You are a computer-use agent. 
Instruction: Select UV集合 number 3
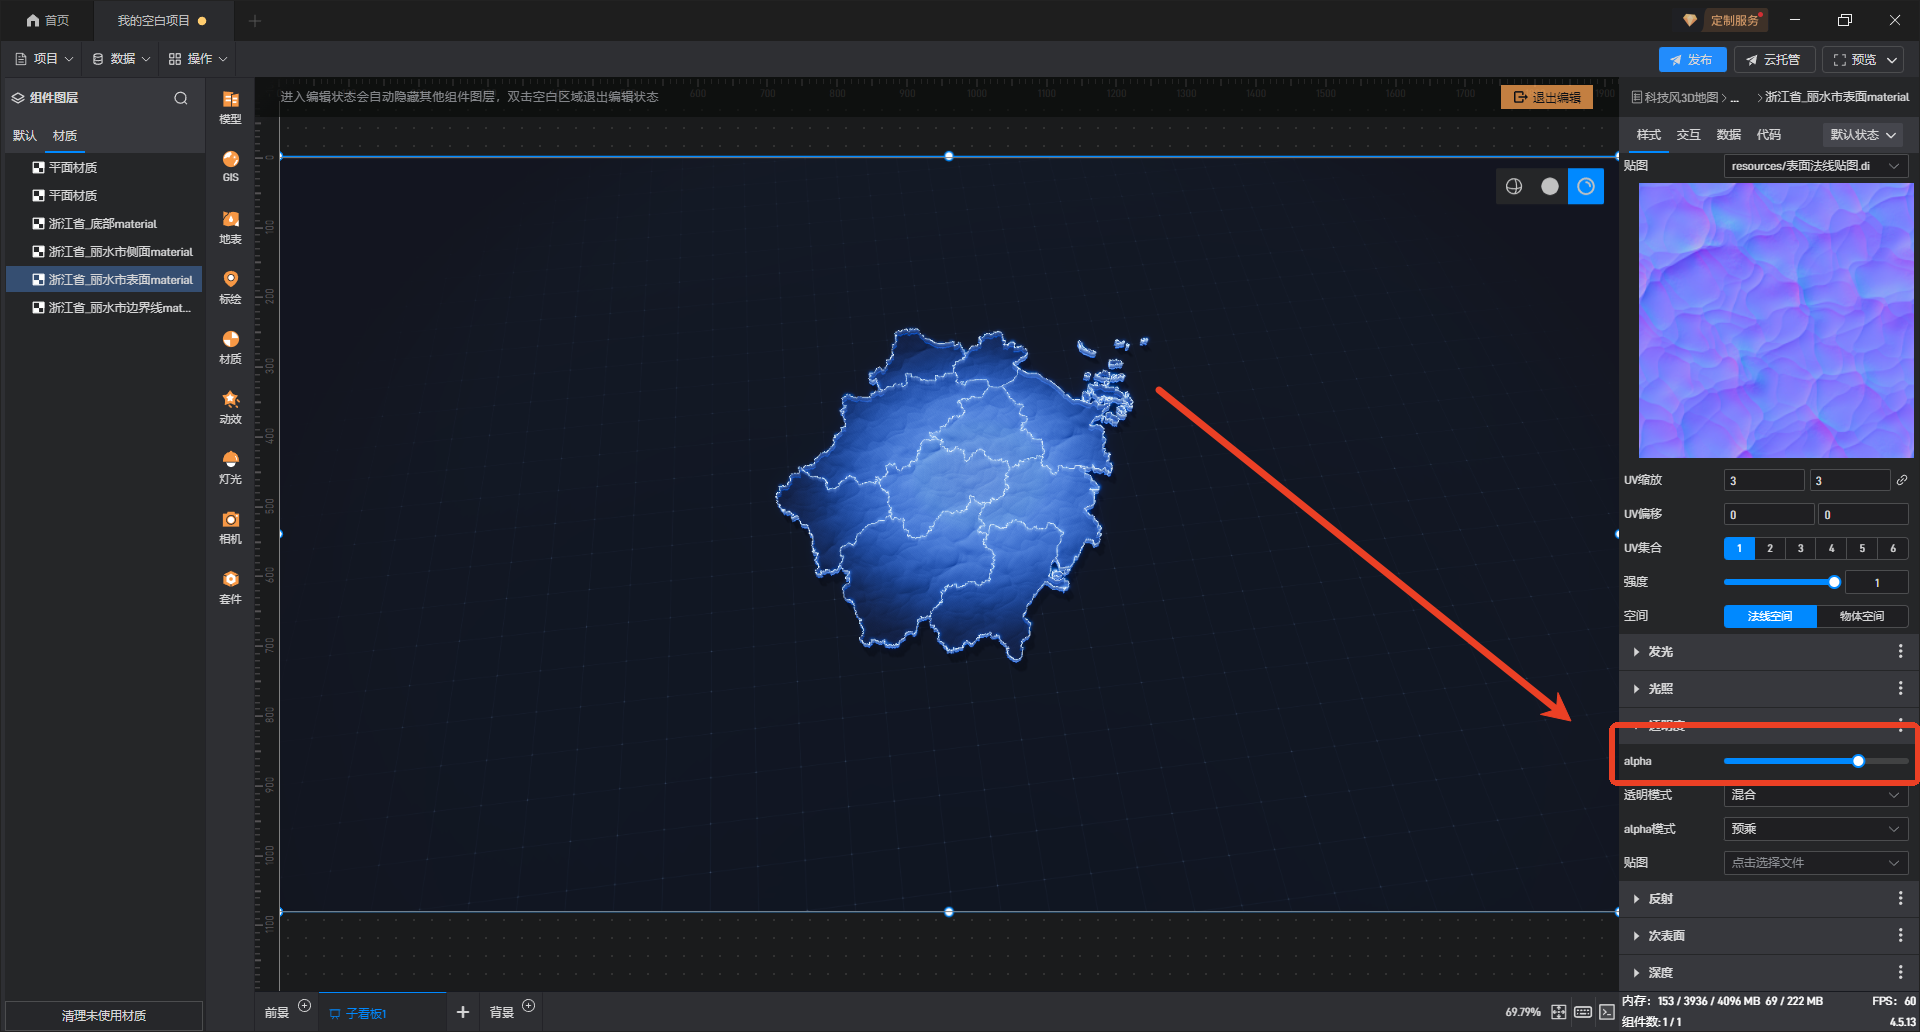(1800, 548)
